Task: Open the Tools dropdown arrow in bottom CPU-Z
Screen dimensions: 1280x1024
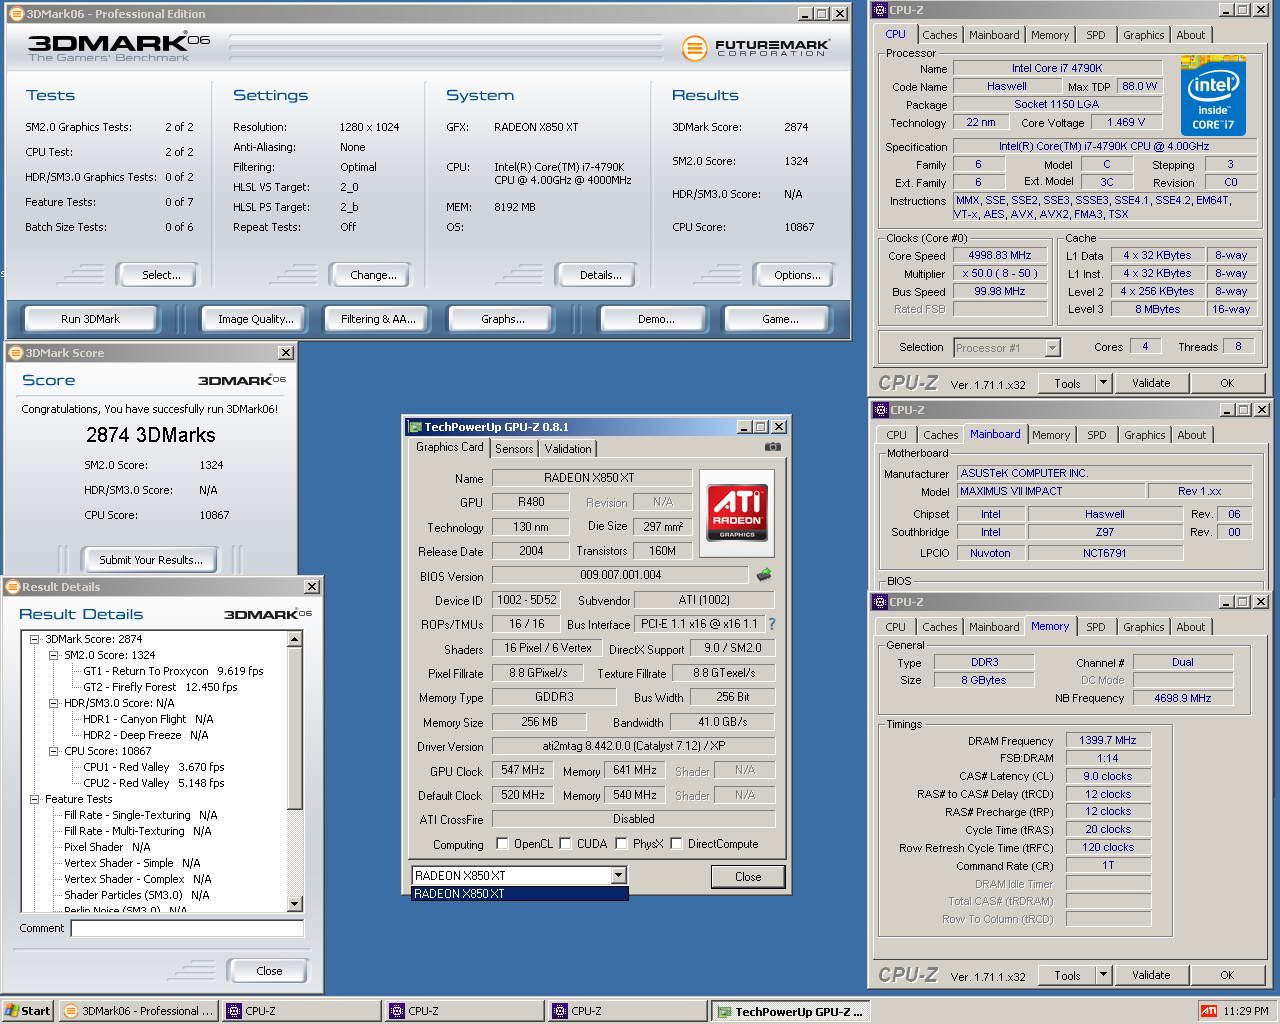Action: pyautogui.click(x=1103, y=975)
